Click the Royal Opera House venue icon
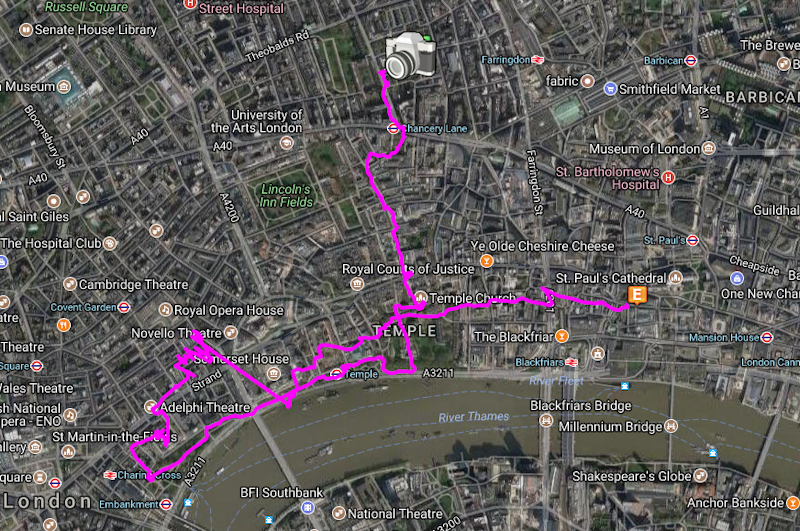The width and height of the screenshot is (800, 531). pos(165,310)
